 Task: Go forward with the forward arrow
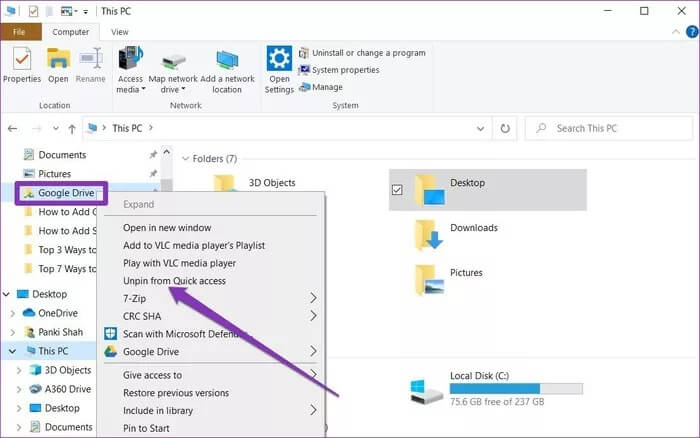(37, 129)
